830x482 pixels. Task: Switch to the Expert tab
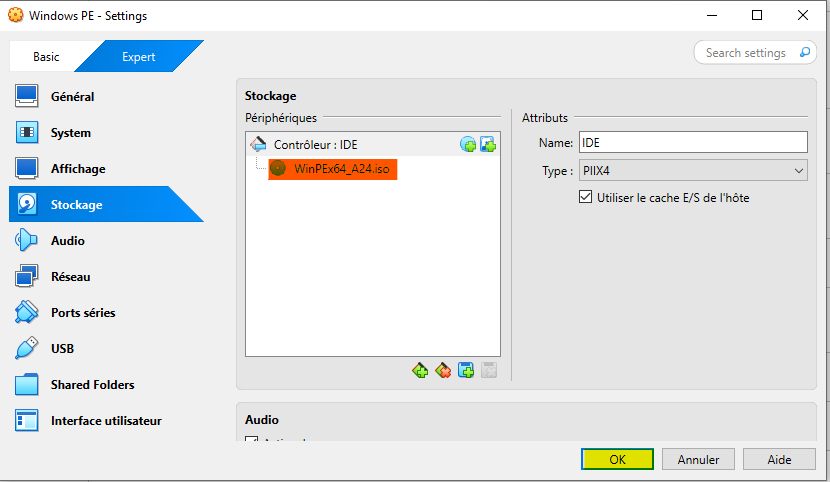pos(138,57)
